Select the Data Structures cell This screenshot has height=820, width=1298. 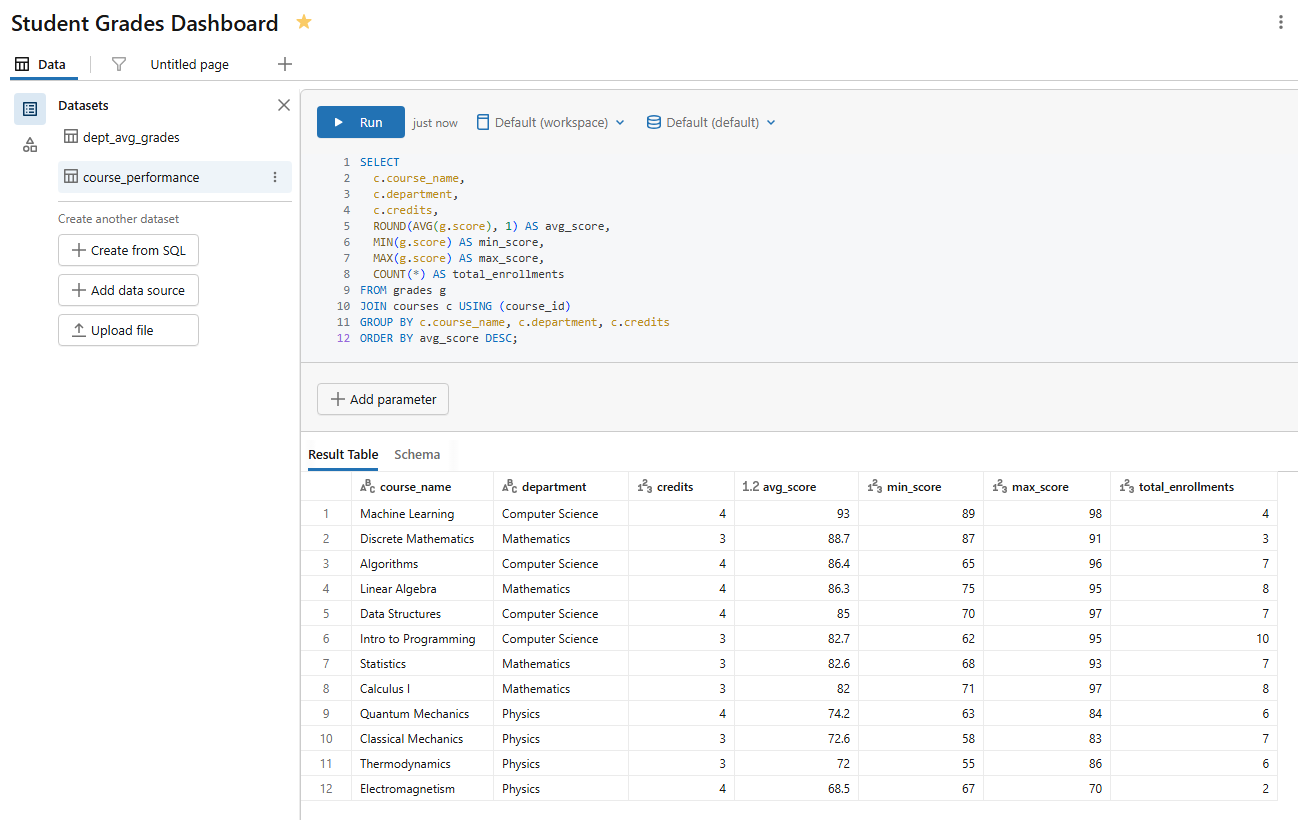coord(422,614)
